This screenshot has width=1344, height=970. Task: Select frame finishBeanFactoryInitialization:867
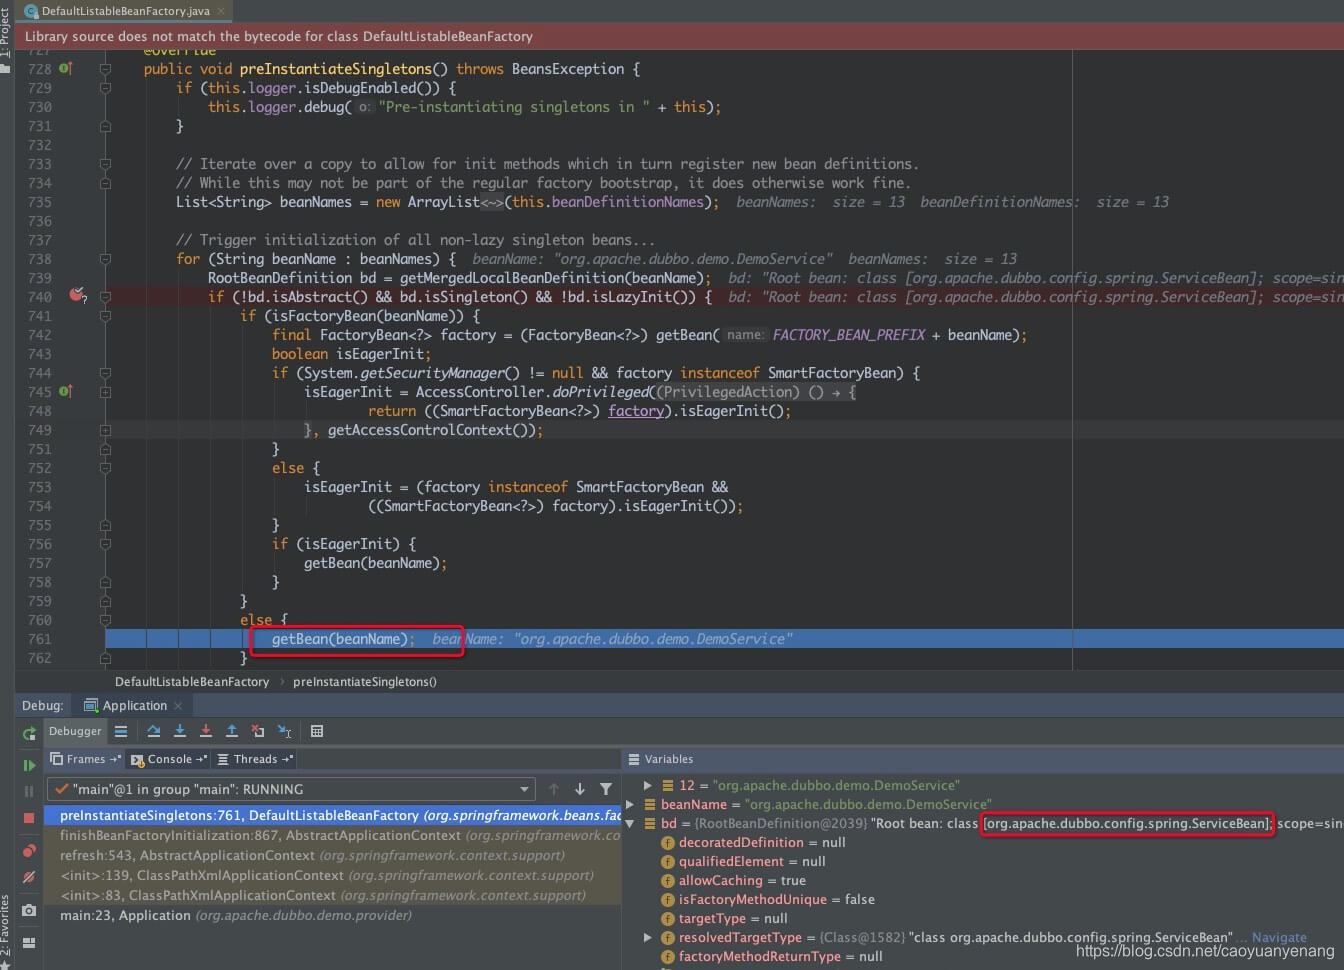pyautogui.click(x=334, y=835)
